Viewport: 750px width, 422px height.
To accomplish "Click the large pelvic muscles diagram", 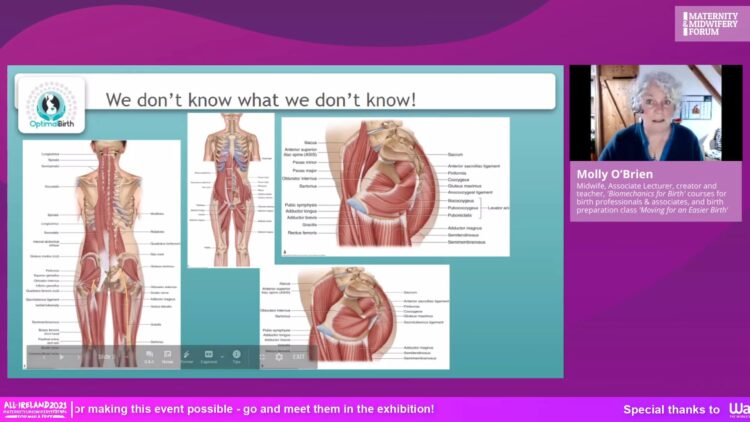I will click(395, 187).
